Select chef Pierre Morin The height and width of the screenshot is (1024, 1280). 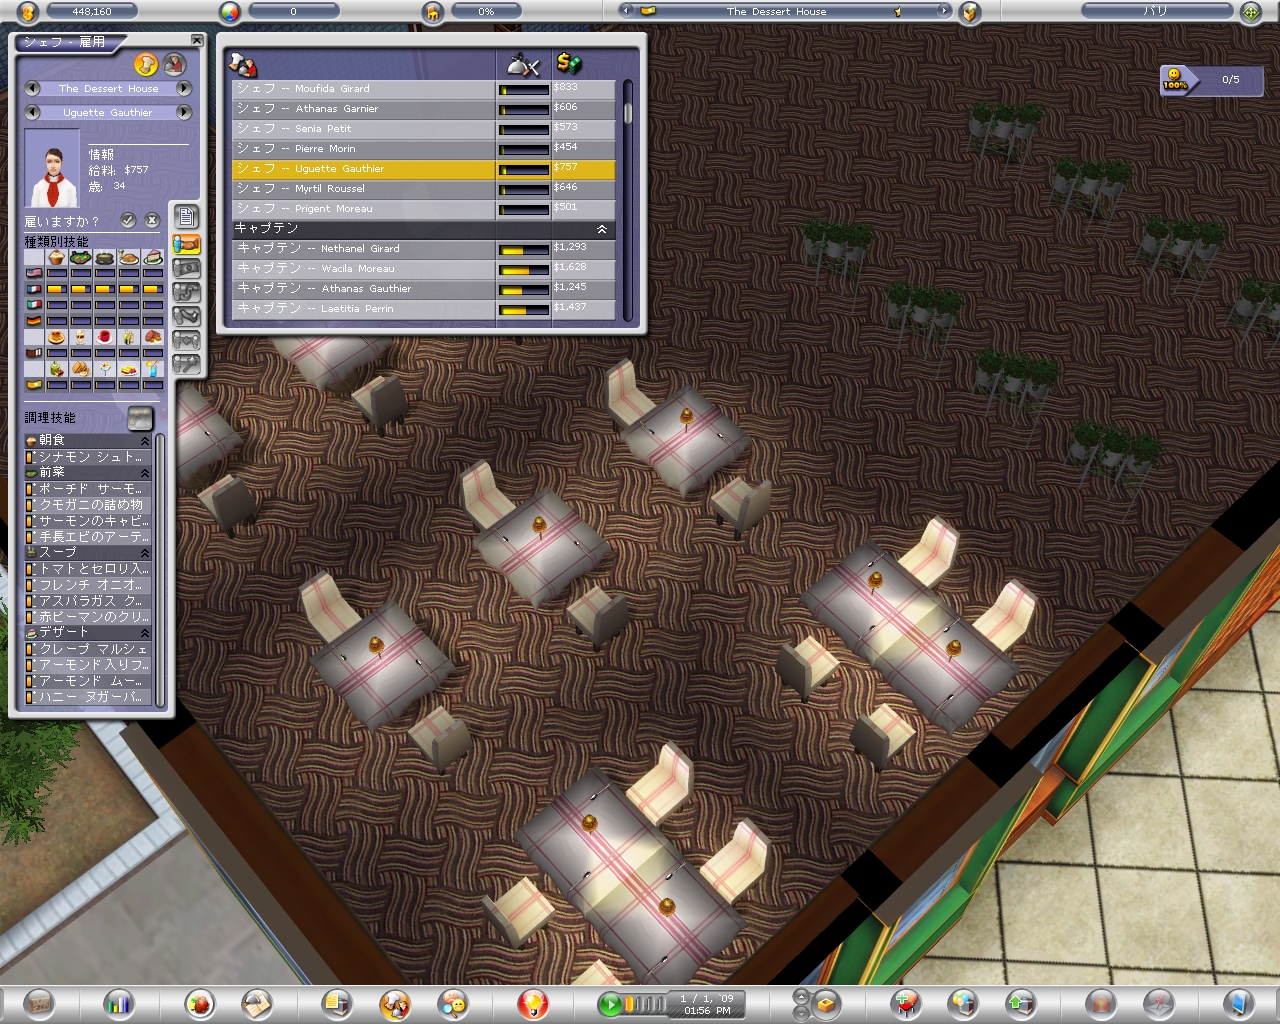pyautogui.click(x=424, y=149)
